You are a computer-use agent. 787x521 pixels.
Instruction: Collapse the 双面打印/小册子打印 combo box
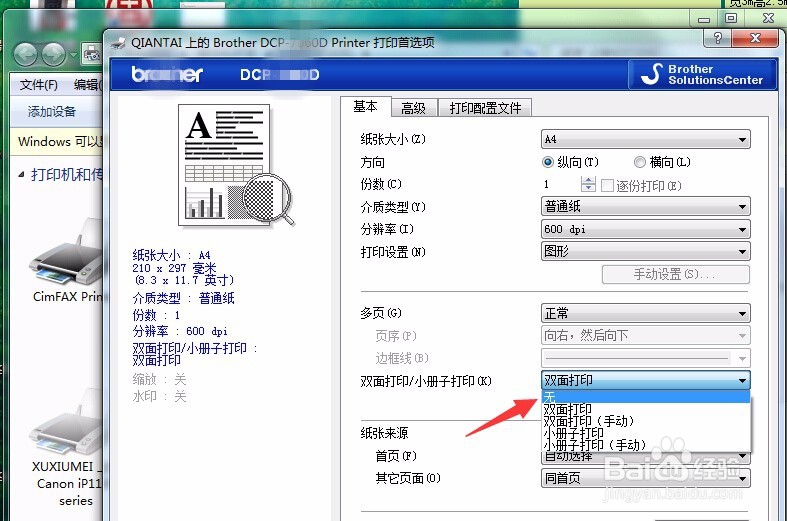coord(645,380)
